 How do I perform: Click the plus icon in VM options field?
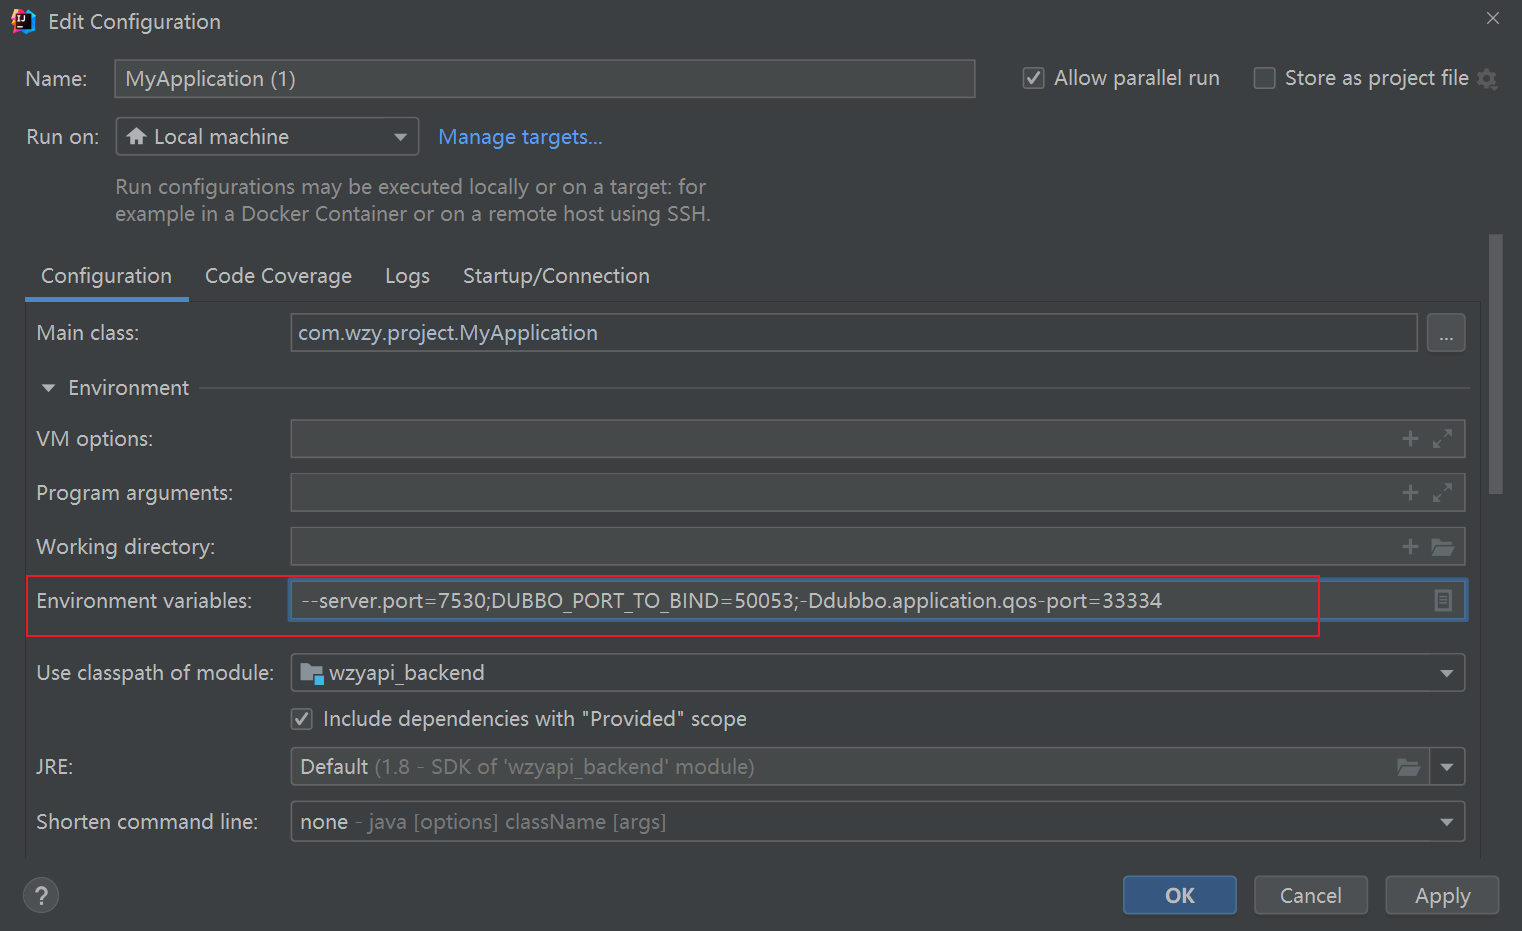[1410, 439]
